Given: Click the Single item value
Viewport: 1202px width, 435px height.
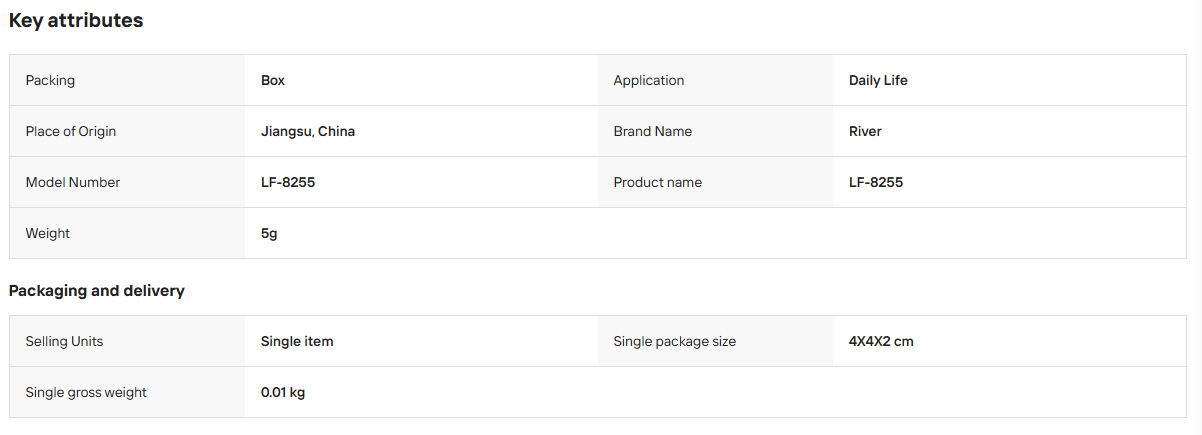Looking at the screenshot, I should coord(297,341).
